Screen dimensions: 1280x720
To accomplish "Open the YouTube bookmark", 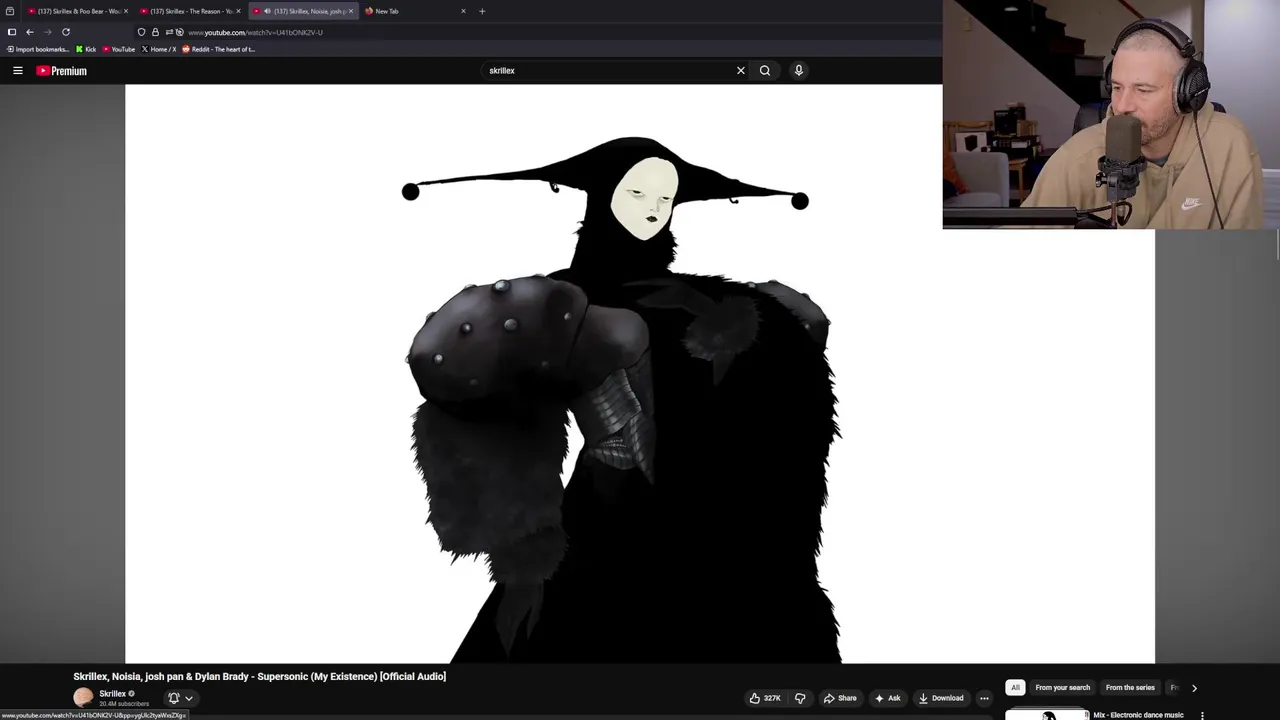I will click(119, 49).
